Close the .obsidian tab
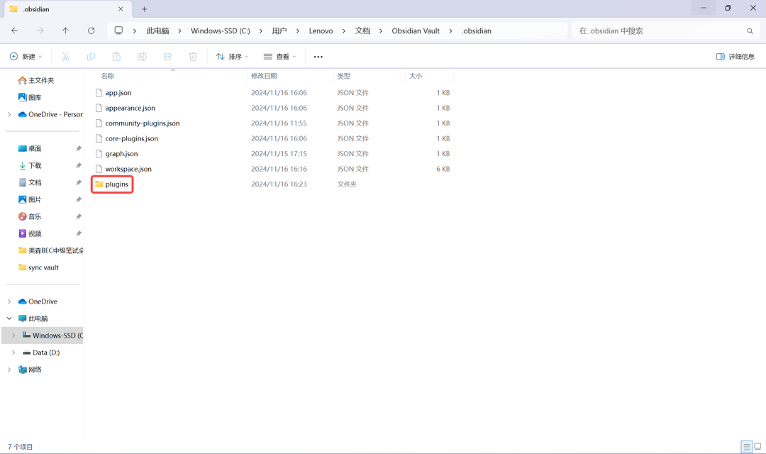Image resolution: width=766 pixels, height=454 pixels. [x=121, y=9]
